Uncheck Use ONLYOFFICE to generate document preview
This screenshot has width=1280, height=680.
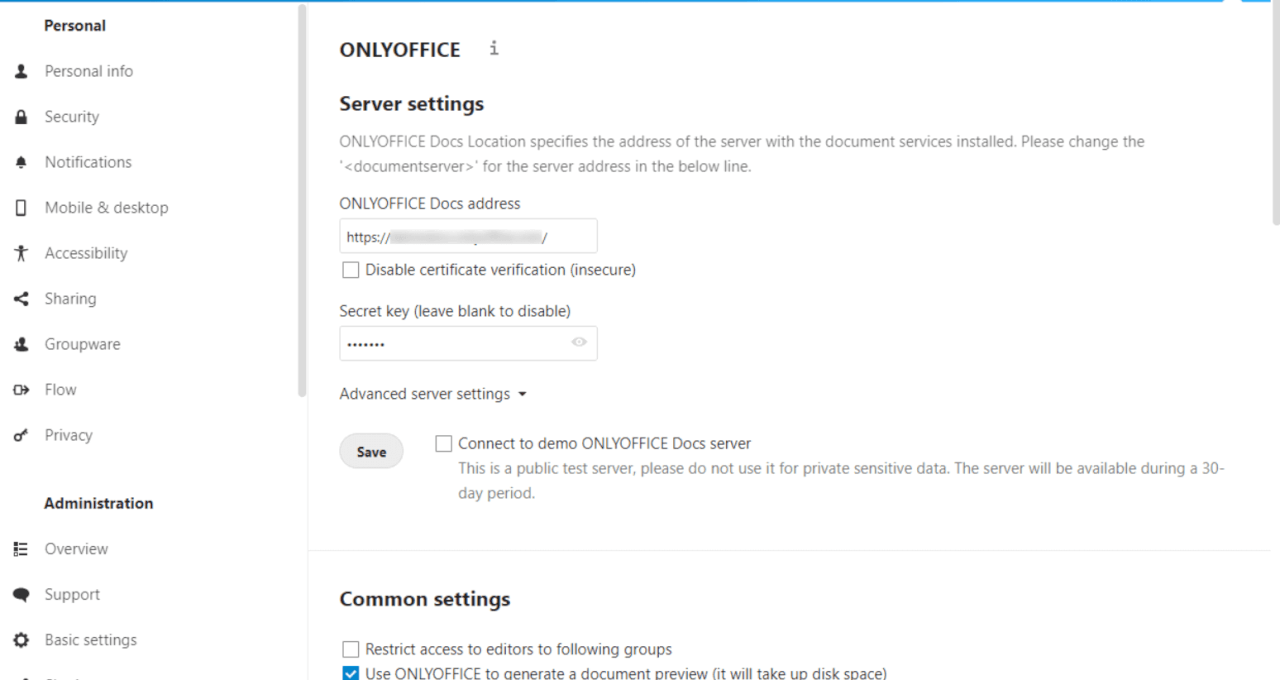pos(350,673)
